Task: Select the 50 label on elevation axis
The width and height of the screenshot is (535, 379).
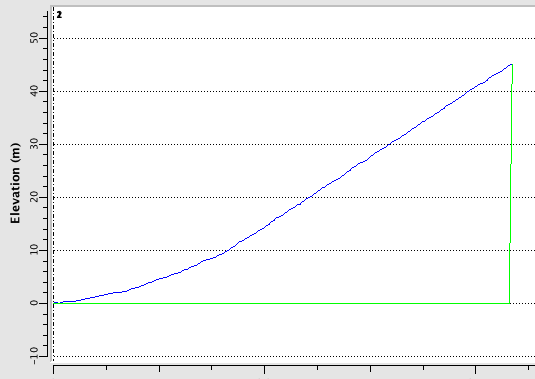Action: 34,38
